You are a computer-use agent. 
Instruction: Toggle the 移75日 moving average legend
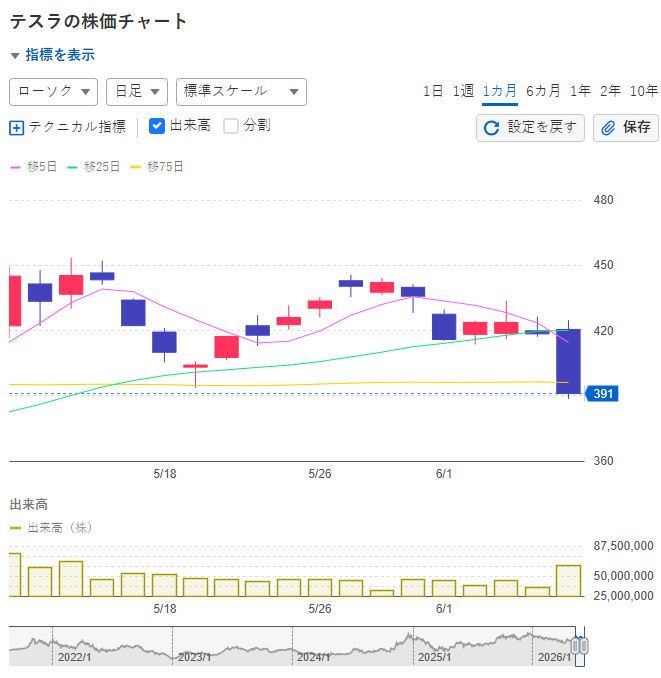156,167
